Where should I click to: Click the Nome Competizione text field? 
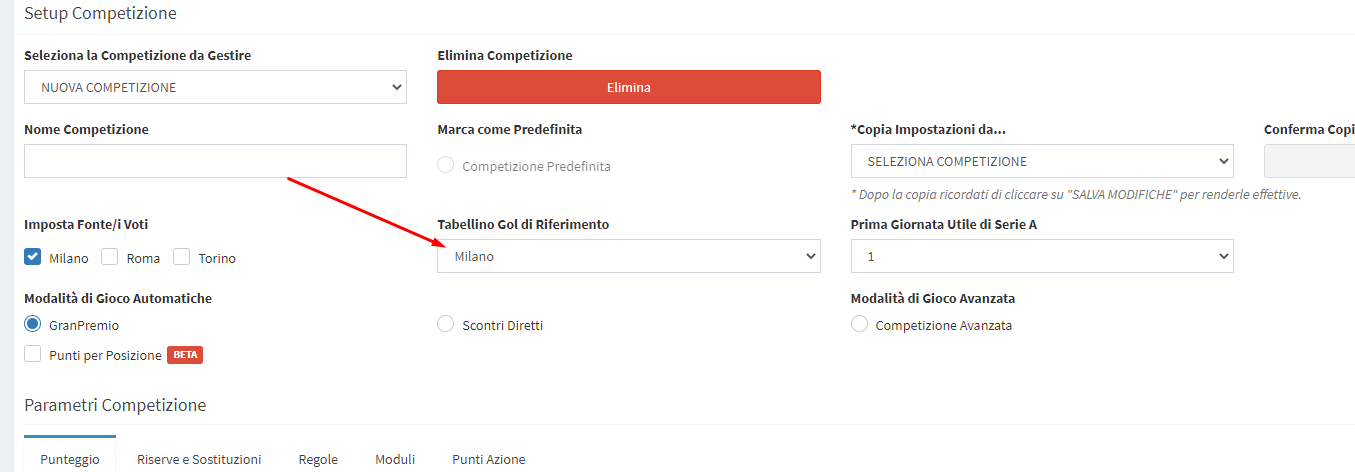(215, 161)
